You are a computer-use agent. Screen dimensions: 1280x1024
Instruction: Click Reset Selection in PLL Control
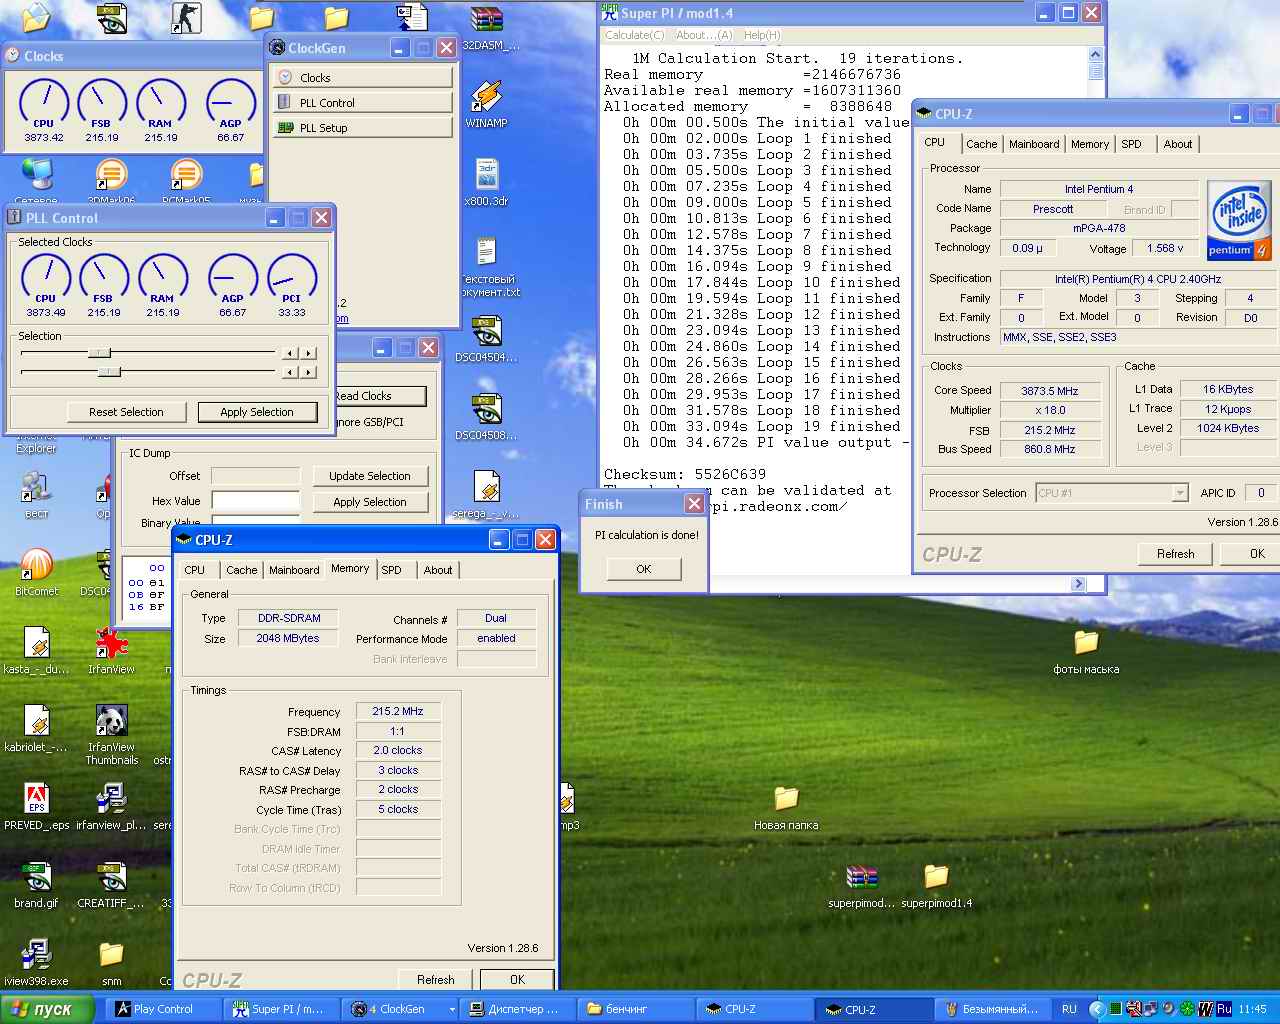(126, 412)
